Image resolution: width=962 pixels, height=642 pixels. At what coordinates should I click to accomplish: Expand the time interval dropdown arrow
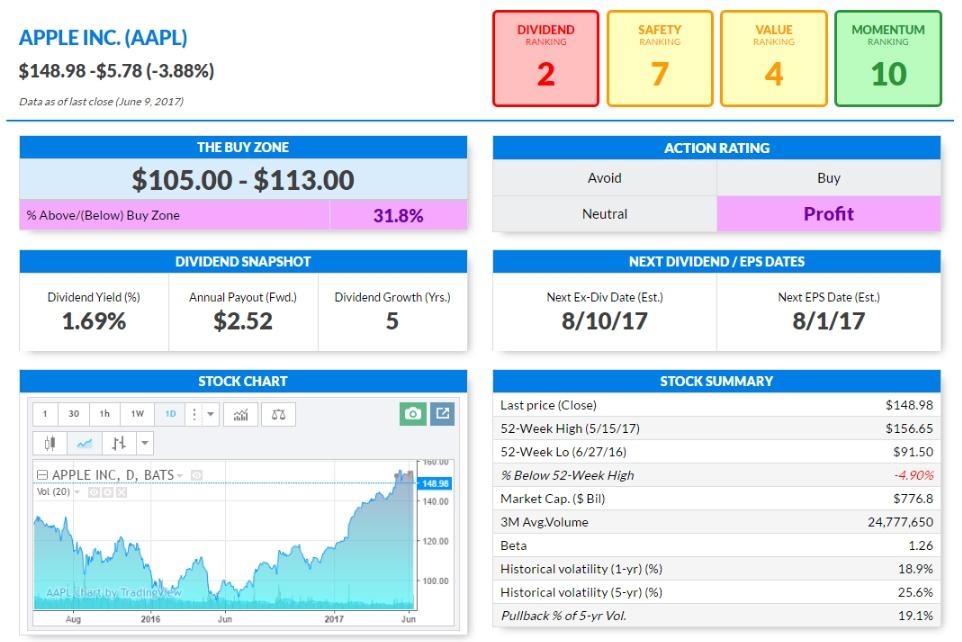tap(210, 415)
